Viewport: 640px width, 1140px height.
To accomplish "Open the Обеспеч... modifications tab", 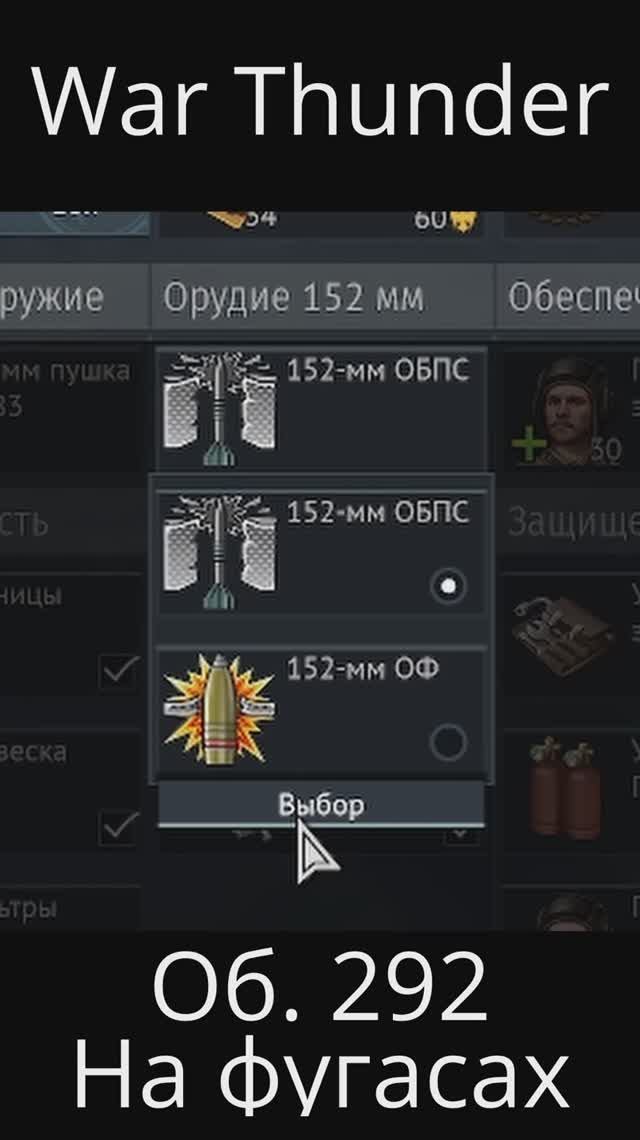I will pyautogui.click(x=569, y=298).
